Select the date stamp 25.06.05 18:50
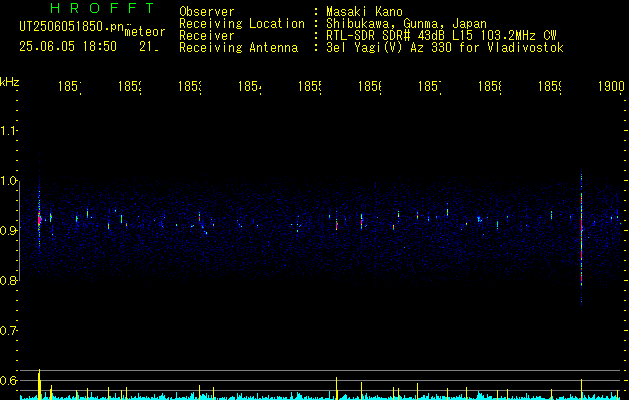 pos(68,47)
